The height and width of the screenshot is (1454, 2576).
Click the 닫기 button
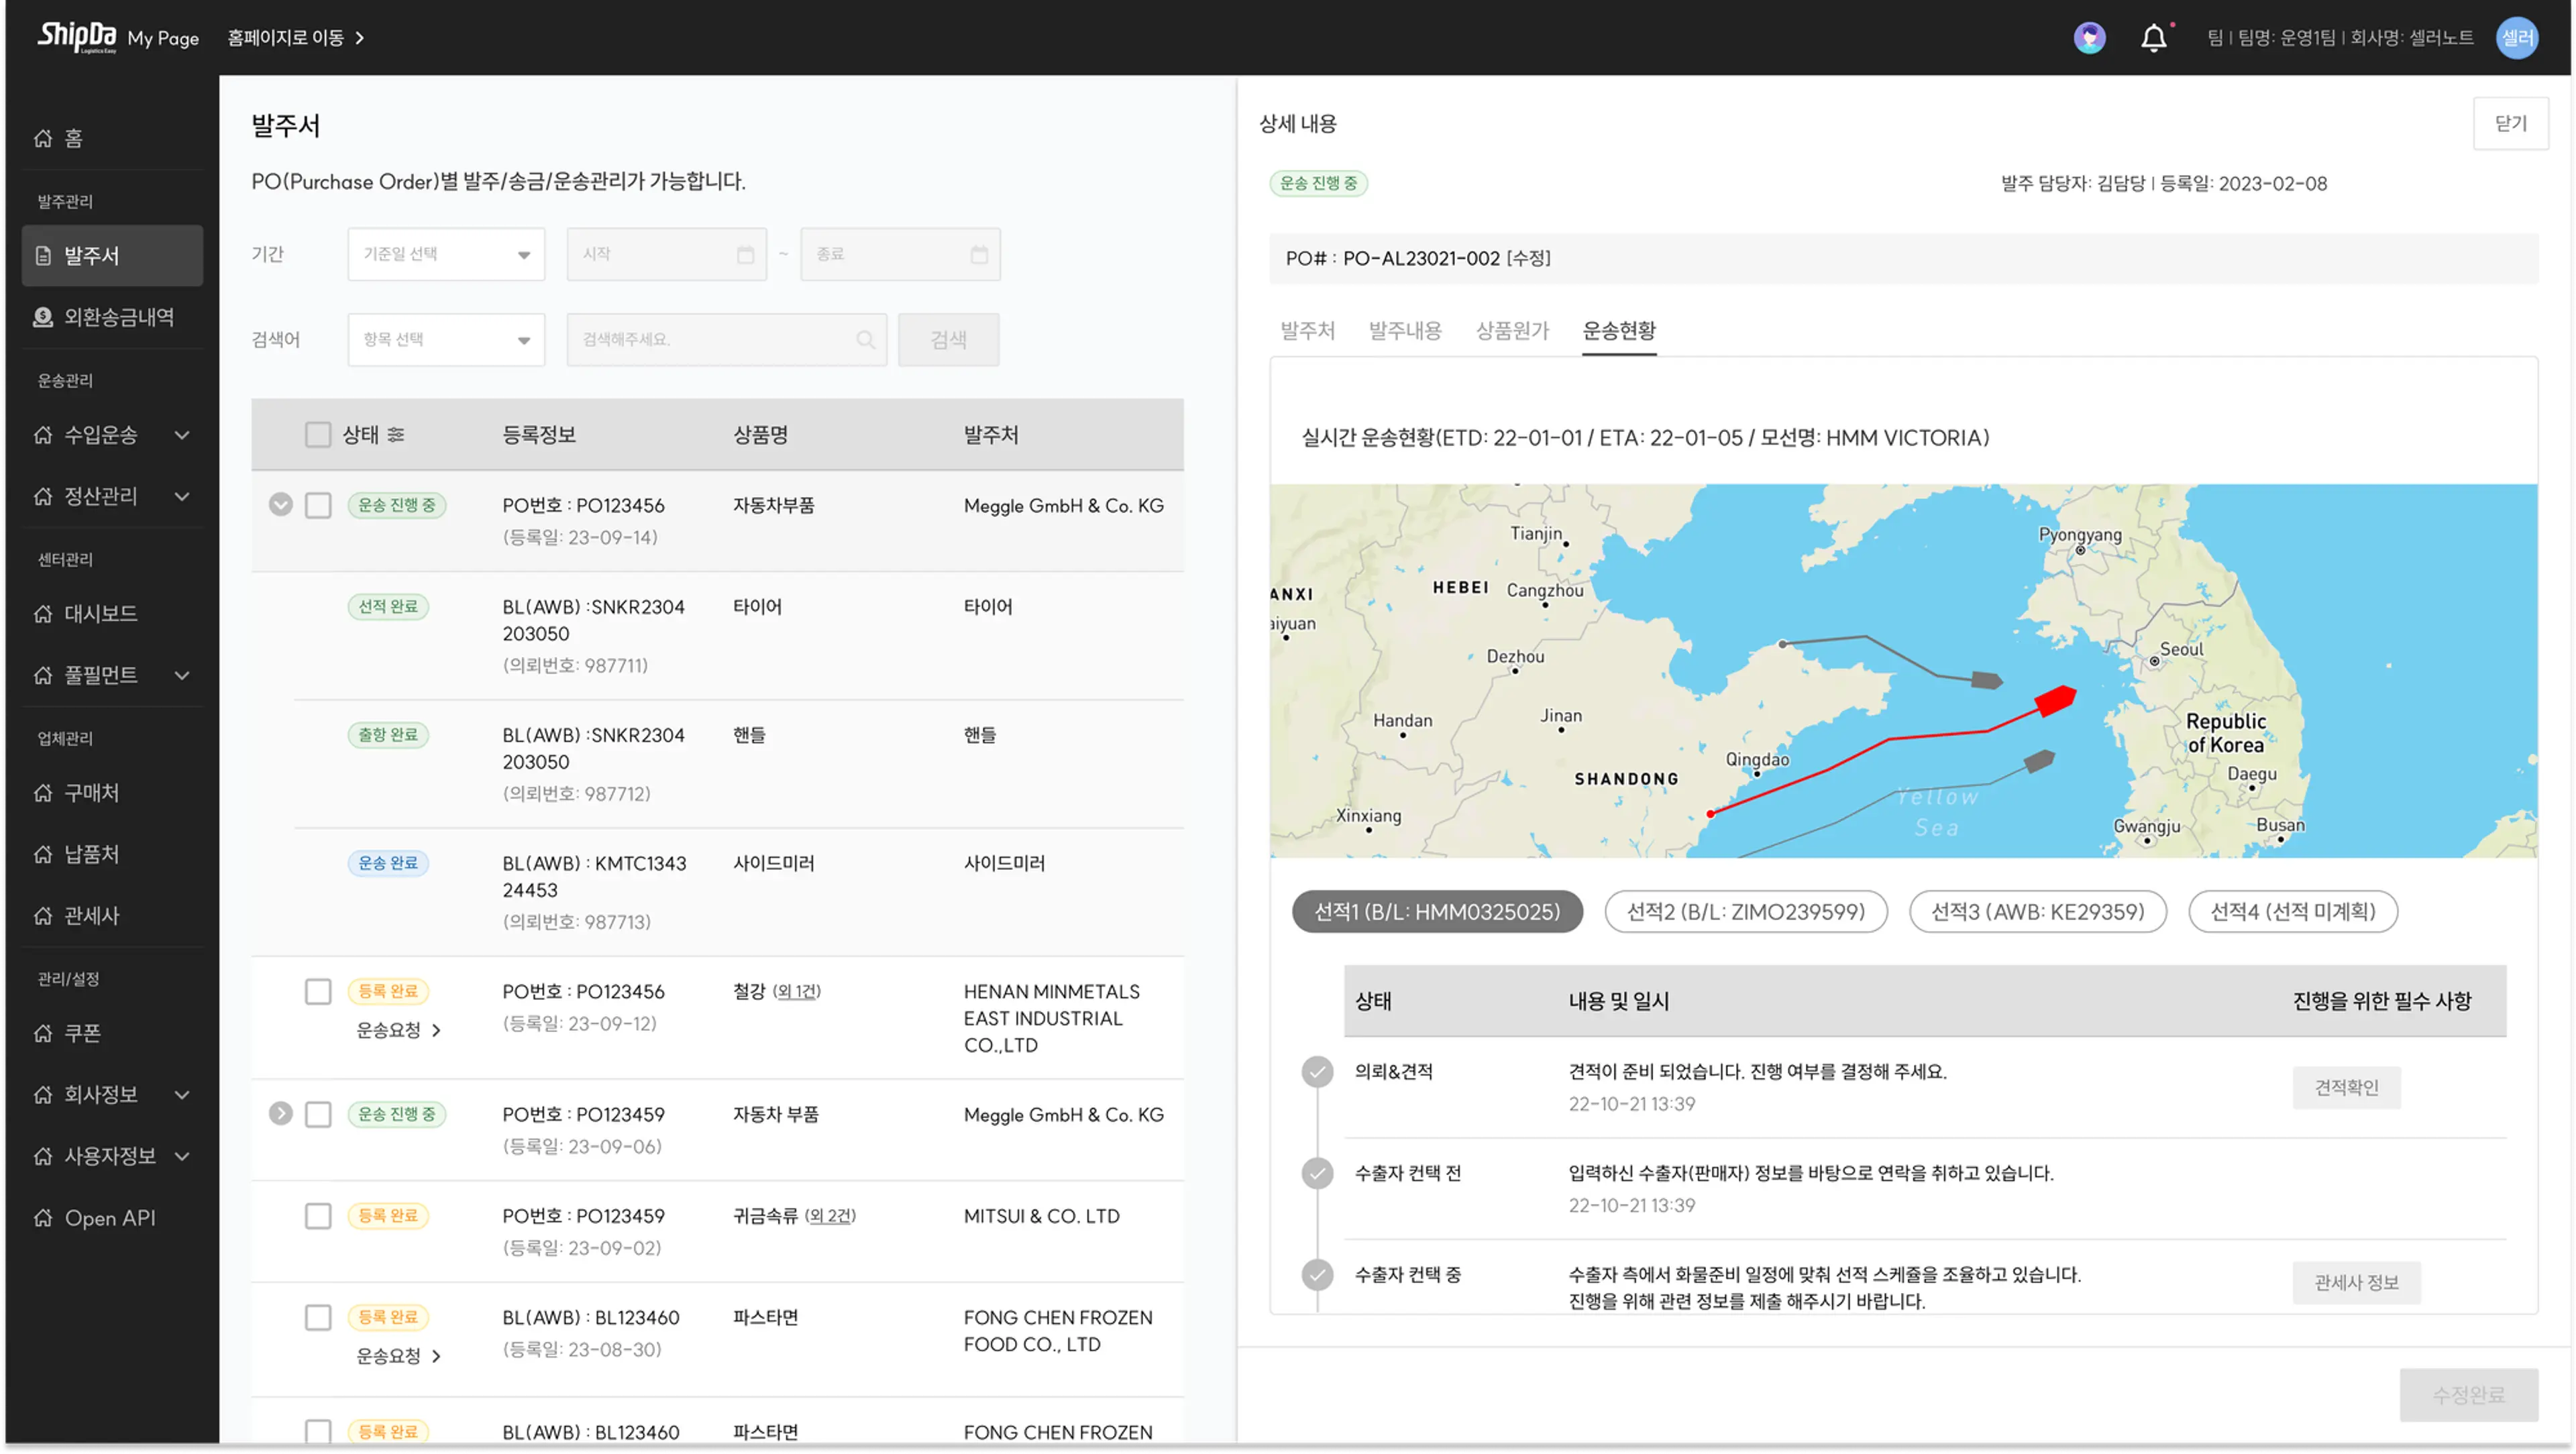[2510, 123]
